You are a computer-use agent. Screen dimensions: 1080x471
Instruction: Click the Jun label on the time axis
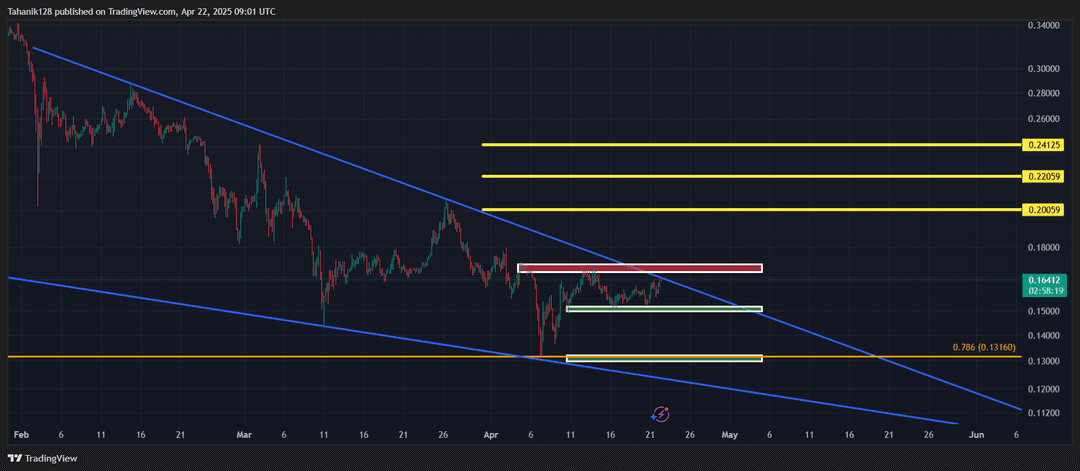[x=977, y=435]
